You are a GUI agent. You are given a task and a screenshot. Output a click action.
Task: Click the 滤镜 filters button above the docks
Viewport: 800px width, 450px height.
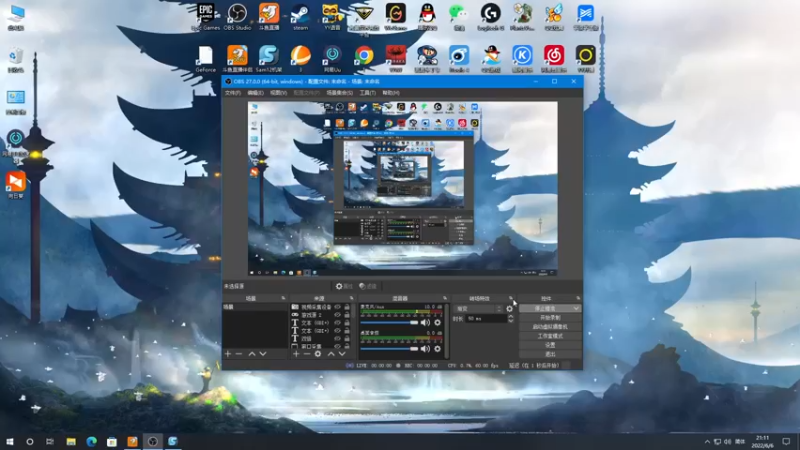click(x=368, y=286)
